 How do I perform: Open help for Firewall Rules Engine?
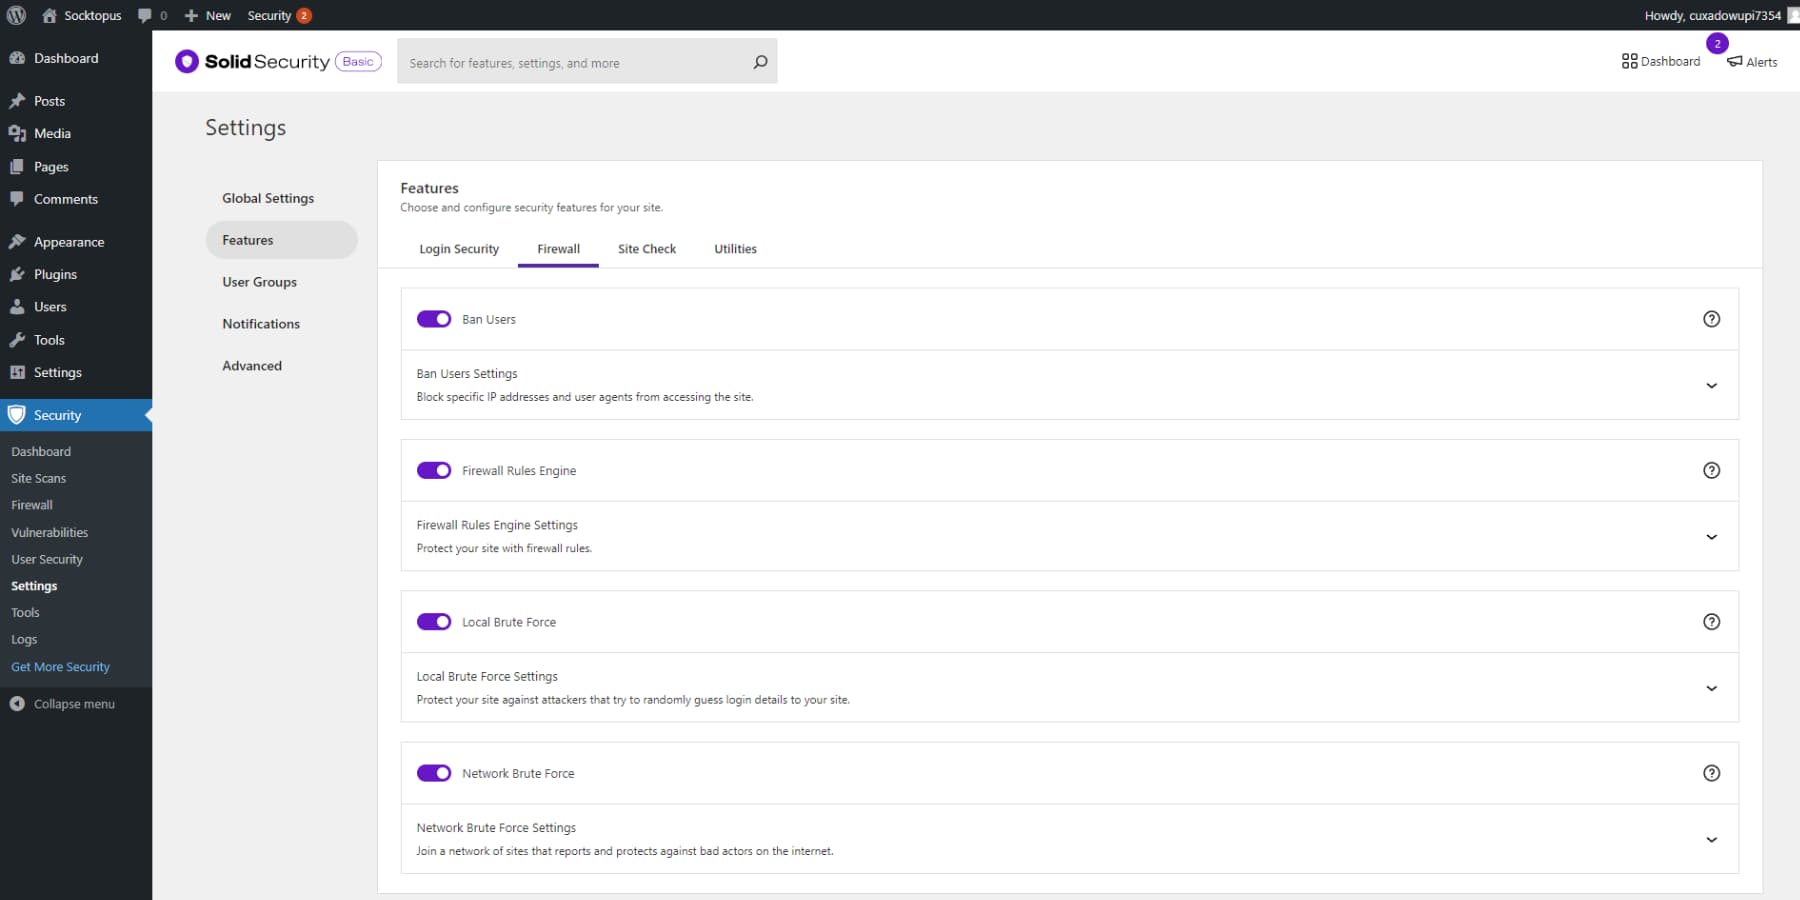[x=1712, y=470]
